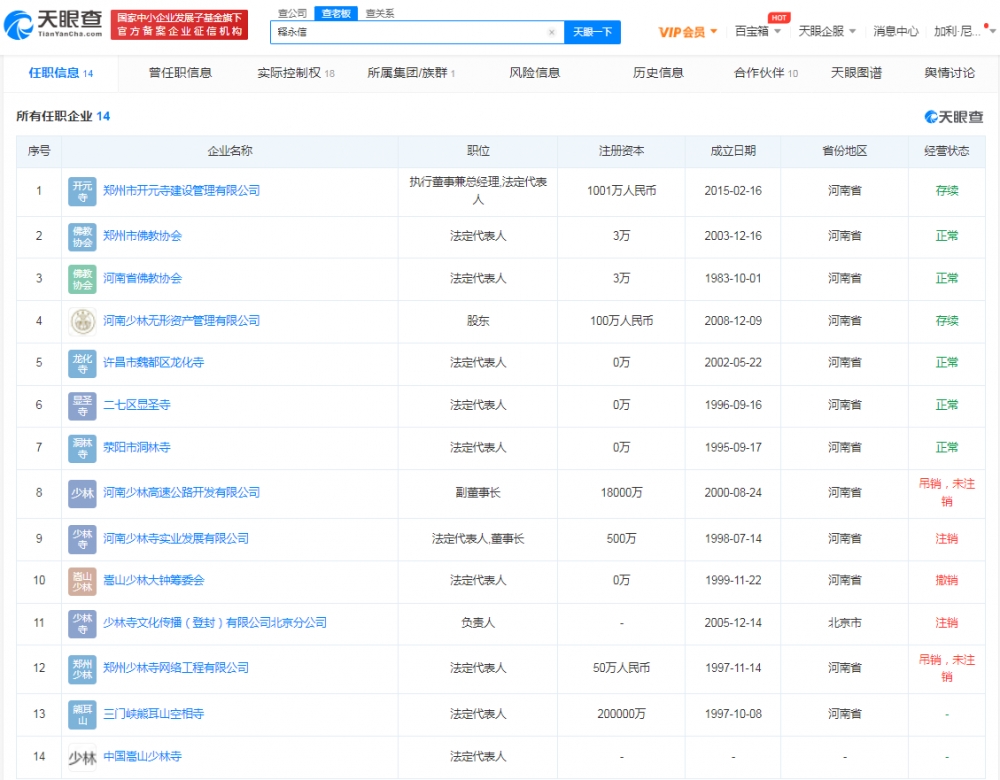Screen dimensions: 1000x780
Task: Click the 18000万 registered capital cell
Action: tap(621, 493)
